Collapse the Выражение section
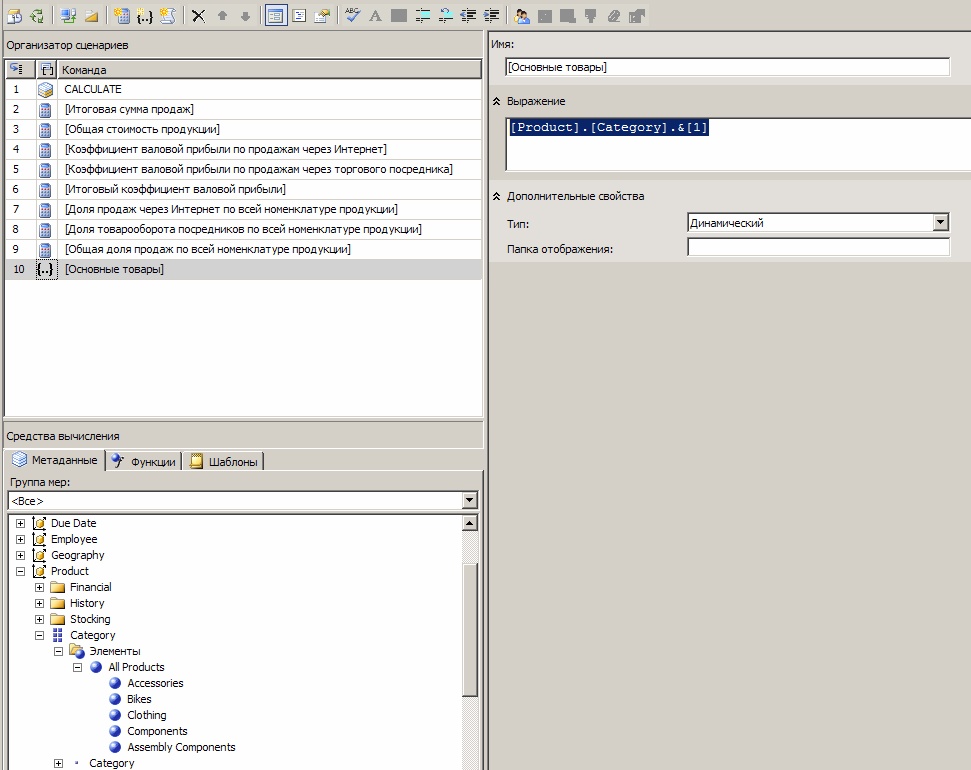Viewport: 971px width, 770px height. tap(497, 102)
